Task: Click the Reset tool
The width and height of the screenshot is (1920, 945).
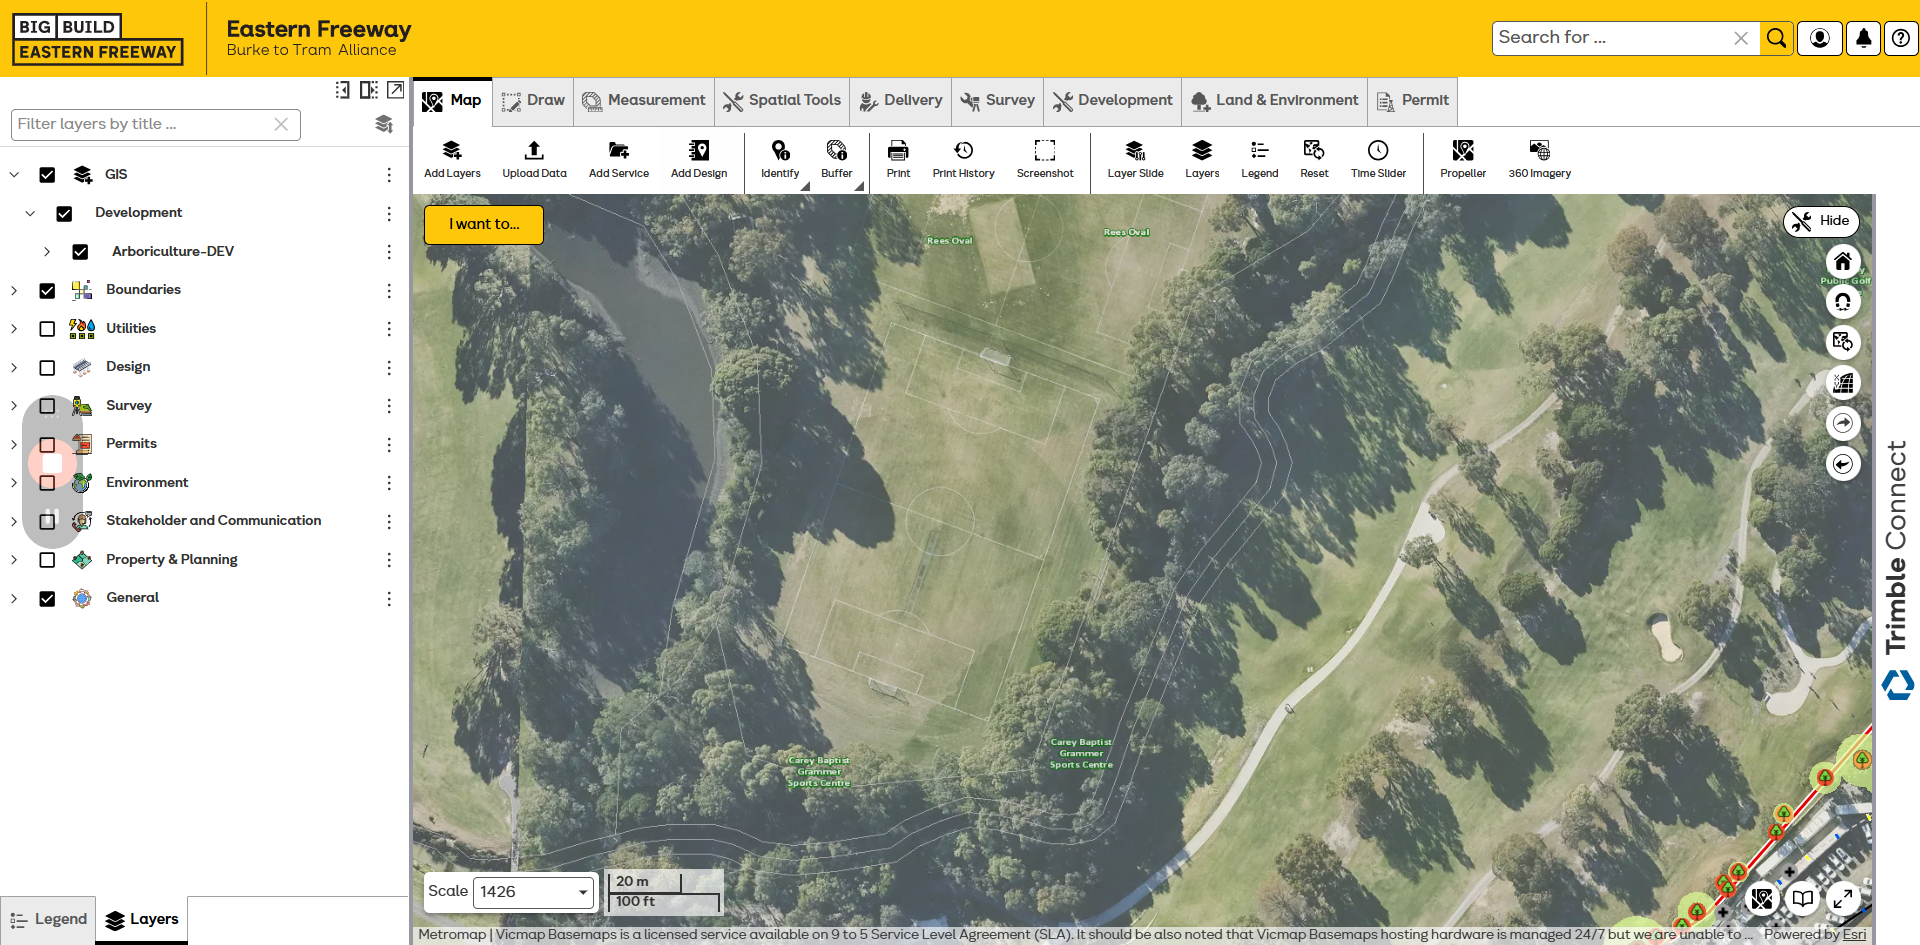Action: coord(1314,159)
